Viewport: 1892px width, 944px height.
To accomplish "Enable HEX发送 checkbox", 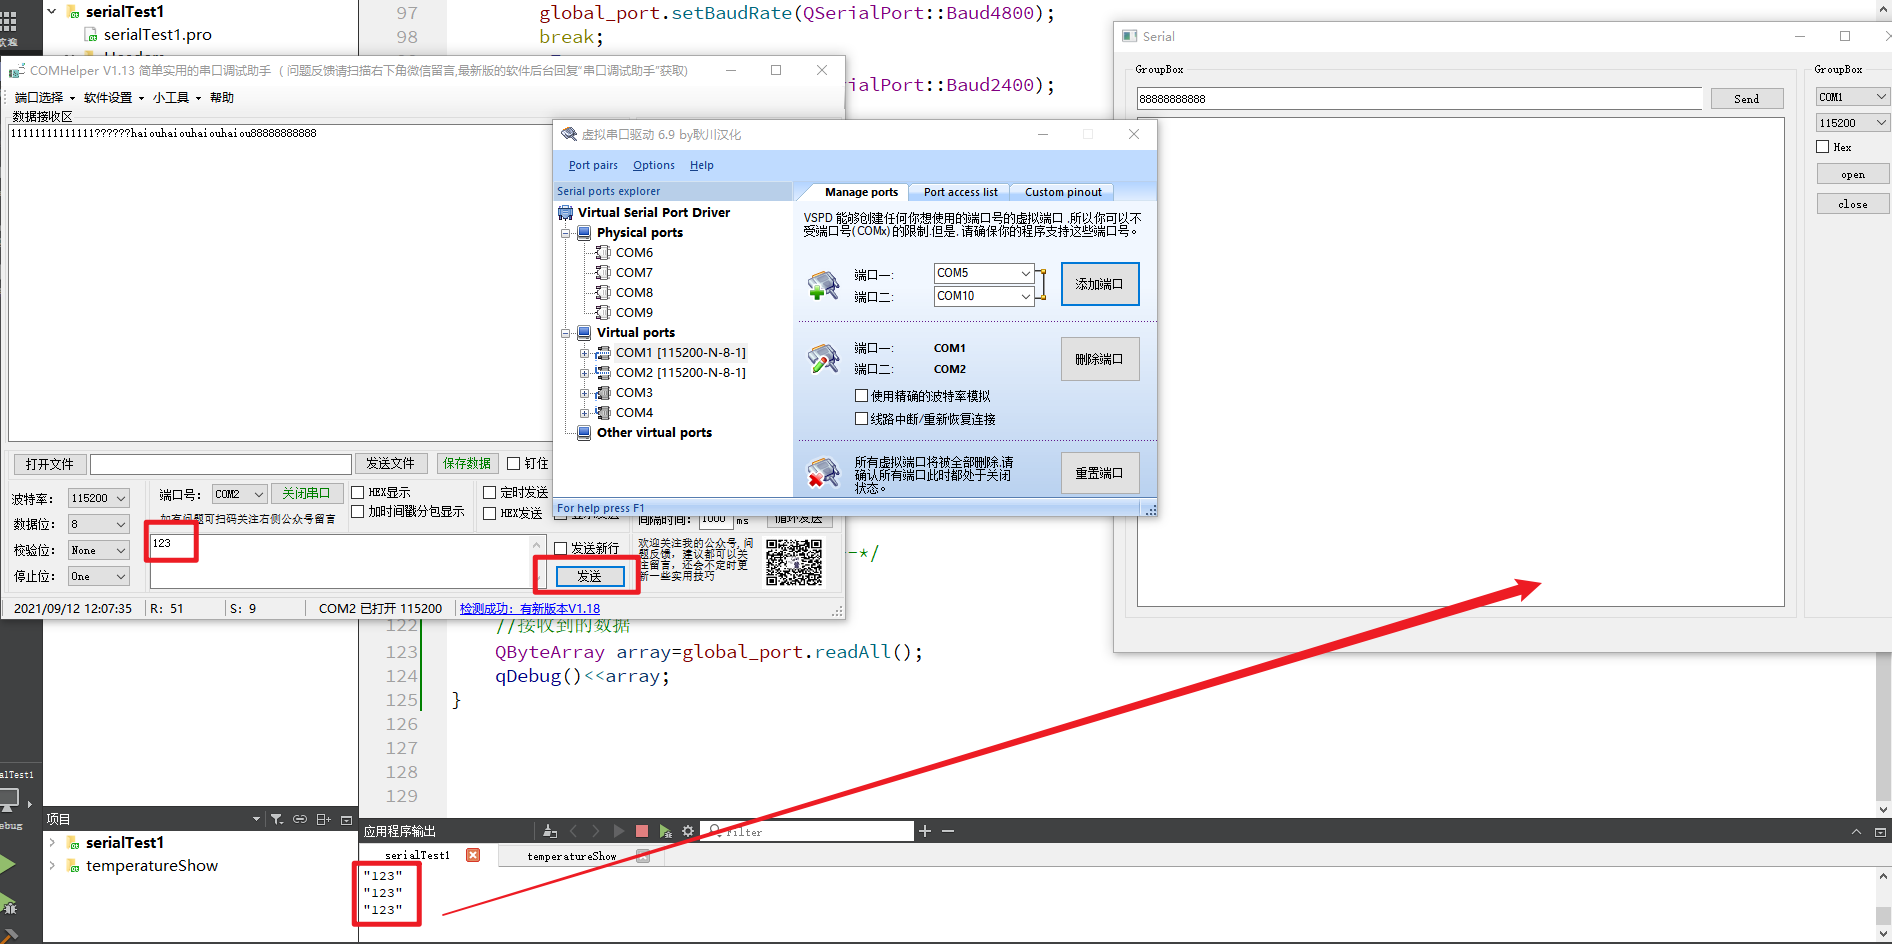I will pos(490,513).
